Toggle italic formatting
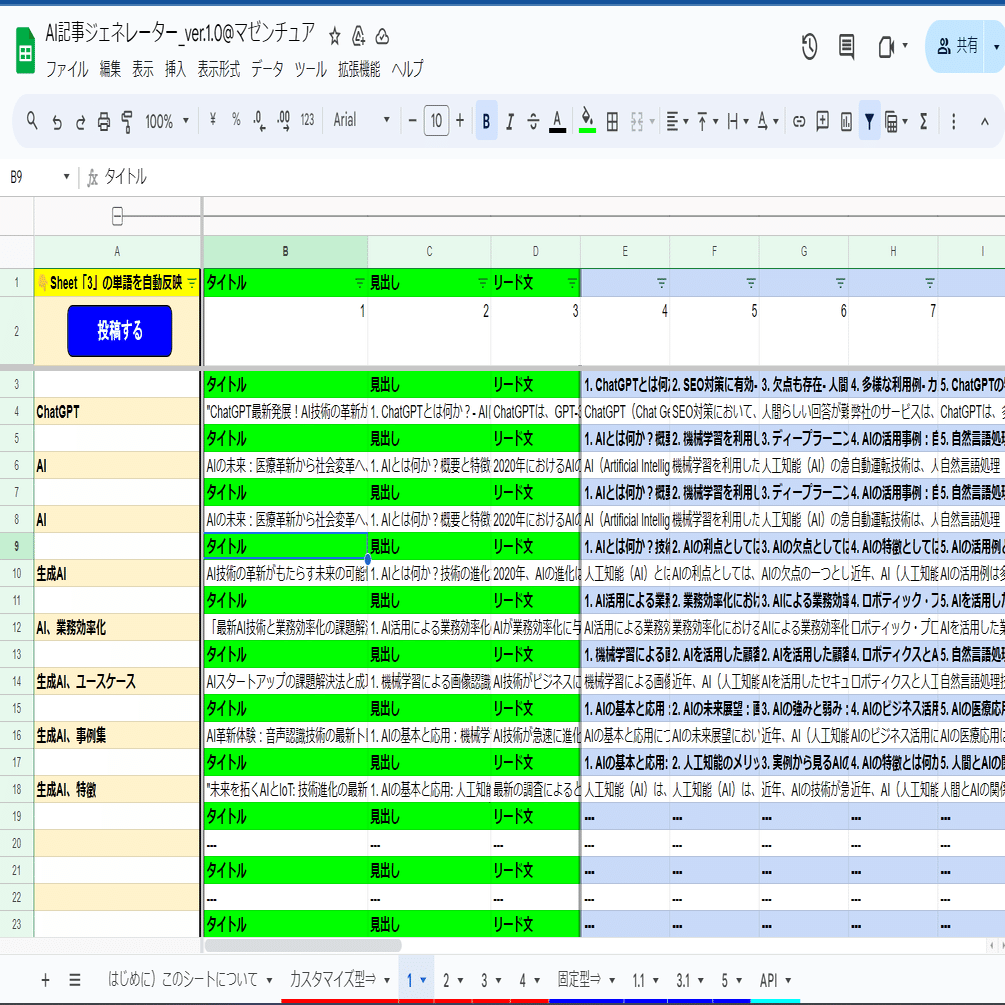The width and height of the screenshot is (1005, 1005). point(510,121)
